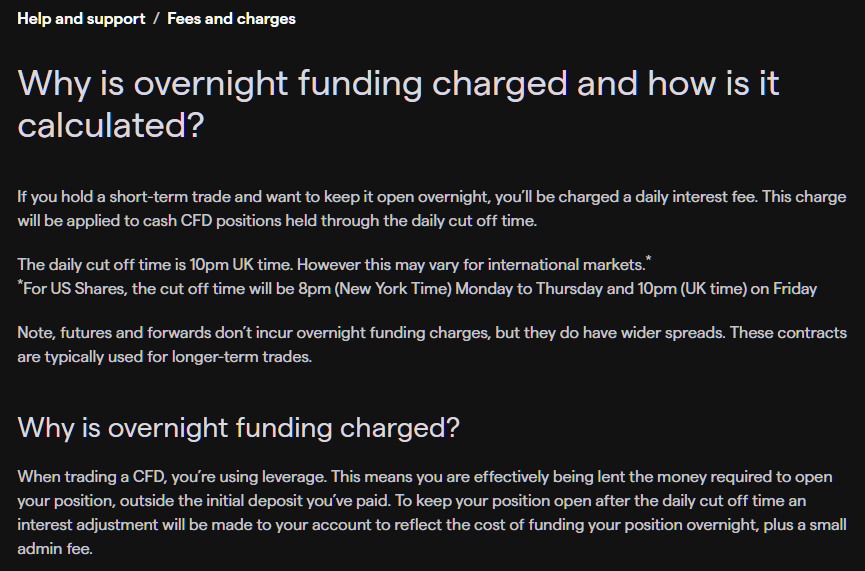The height and width of the screenshot is (571, 865).
Task: Click the paragraph starting "When trading a CFD"
Action: click(x=431, y=512)
